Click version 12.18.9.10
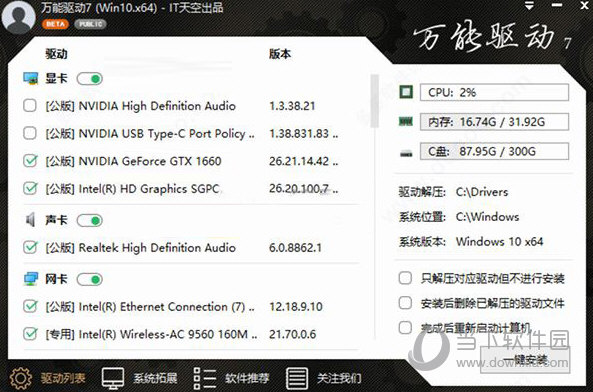The width and height of the screenshot is (593, 392). click(x=296, y=307)
